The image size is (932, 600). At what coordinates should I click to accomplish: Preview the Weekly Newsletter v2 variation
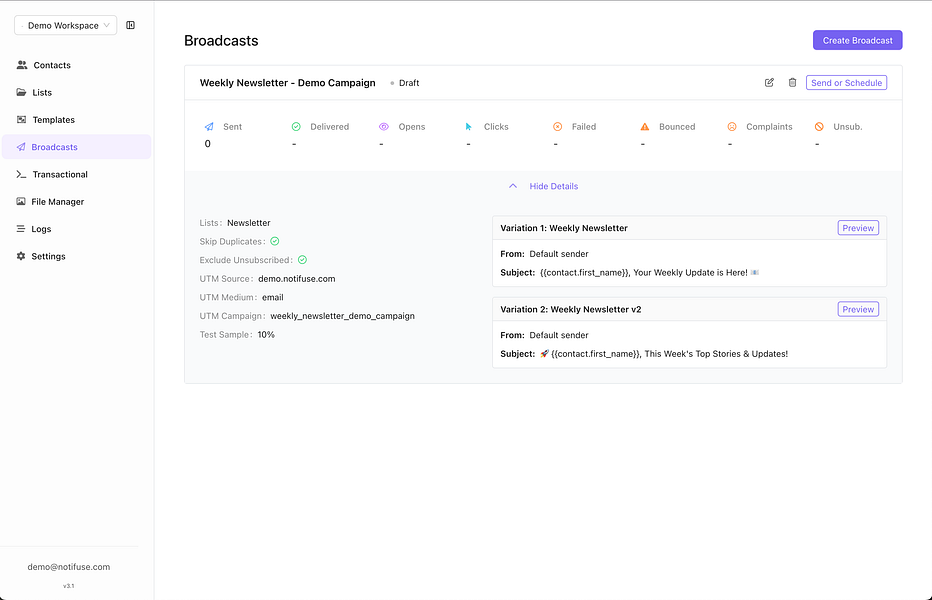point(858,309)
